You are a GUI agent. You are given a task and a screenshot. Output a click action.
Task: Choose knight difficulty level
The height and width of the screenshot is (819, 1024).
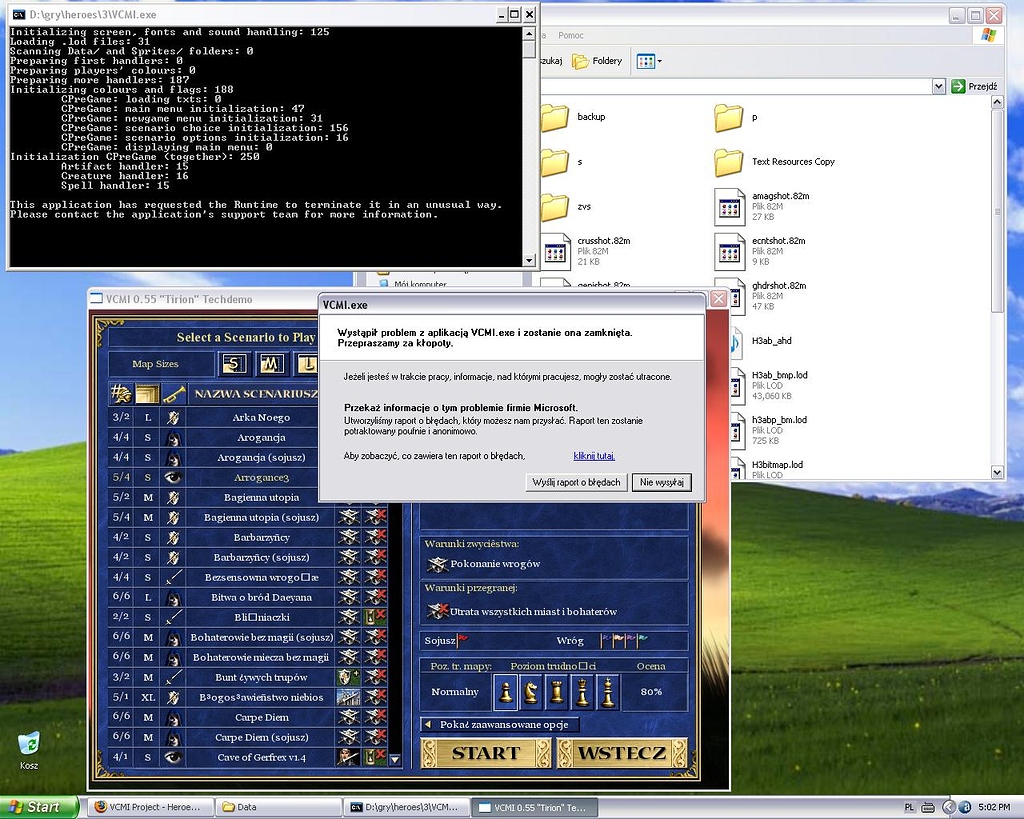532,691
